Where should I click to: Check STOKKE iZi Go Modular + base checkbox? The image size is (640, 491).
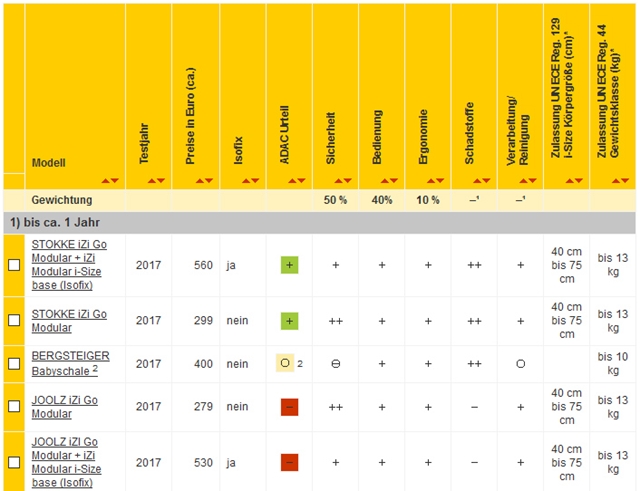click(14, 265)
